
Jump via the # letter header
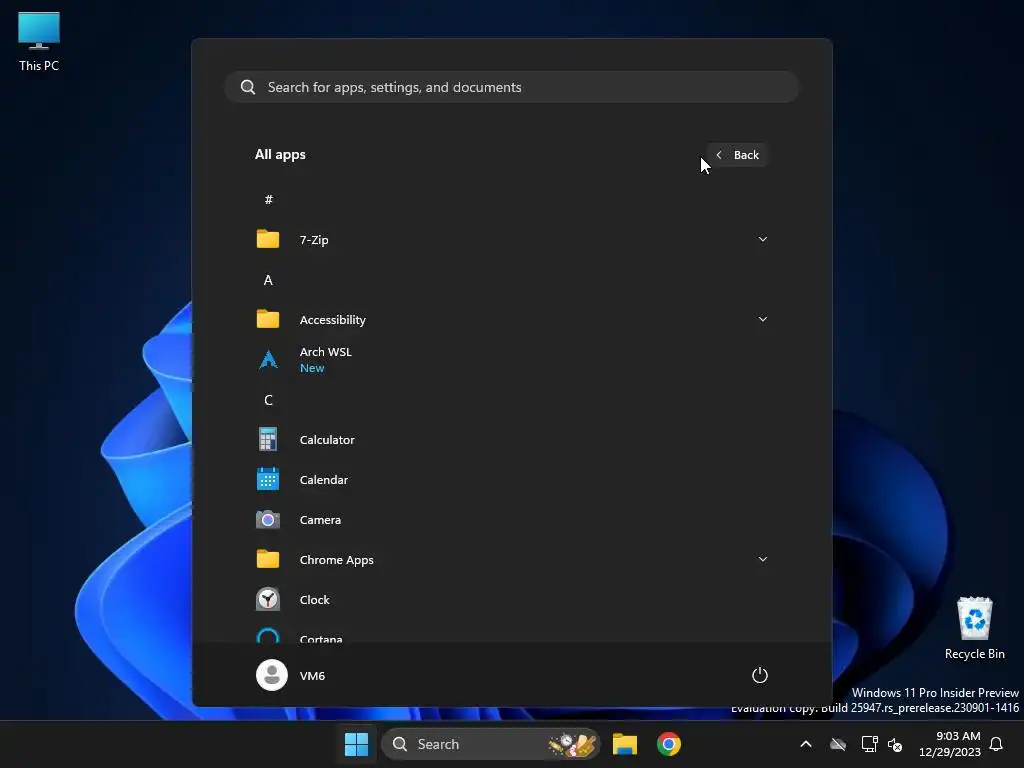coord(268,200)
